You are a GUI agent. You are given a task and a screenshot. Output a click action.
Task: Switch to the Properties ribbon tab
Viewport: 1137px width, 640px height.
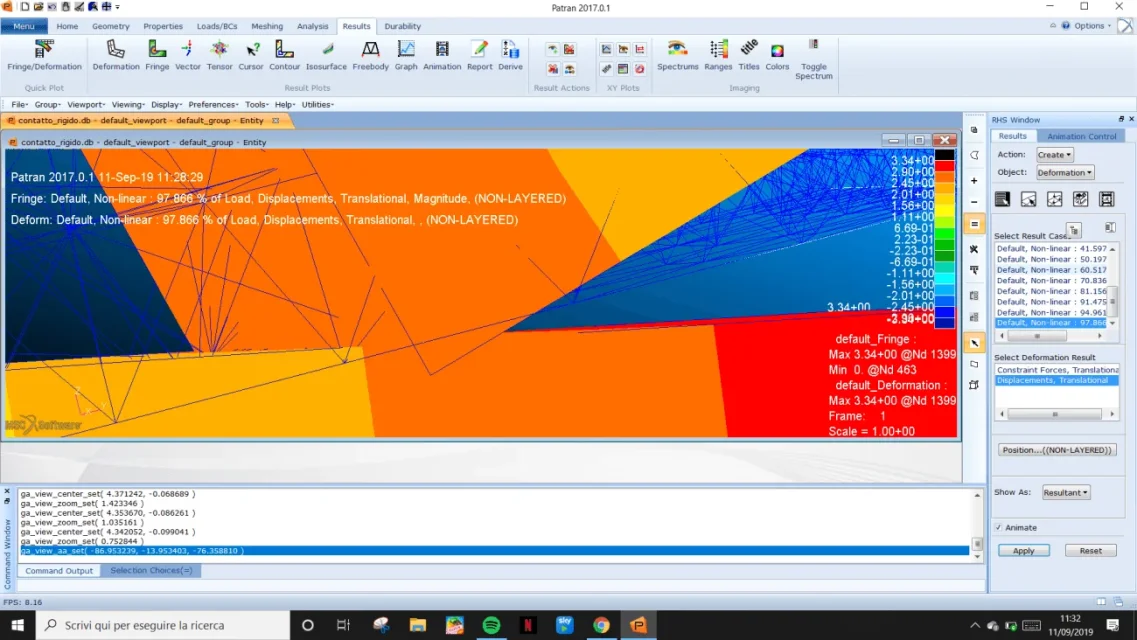tap(162, 26)
